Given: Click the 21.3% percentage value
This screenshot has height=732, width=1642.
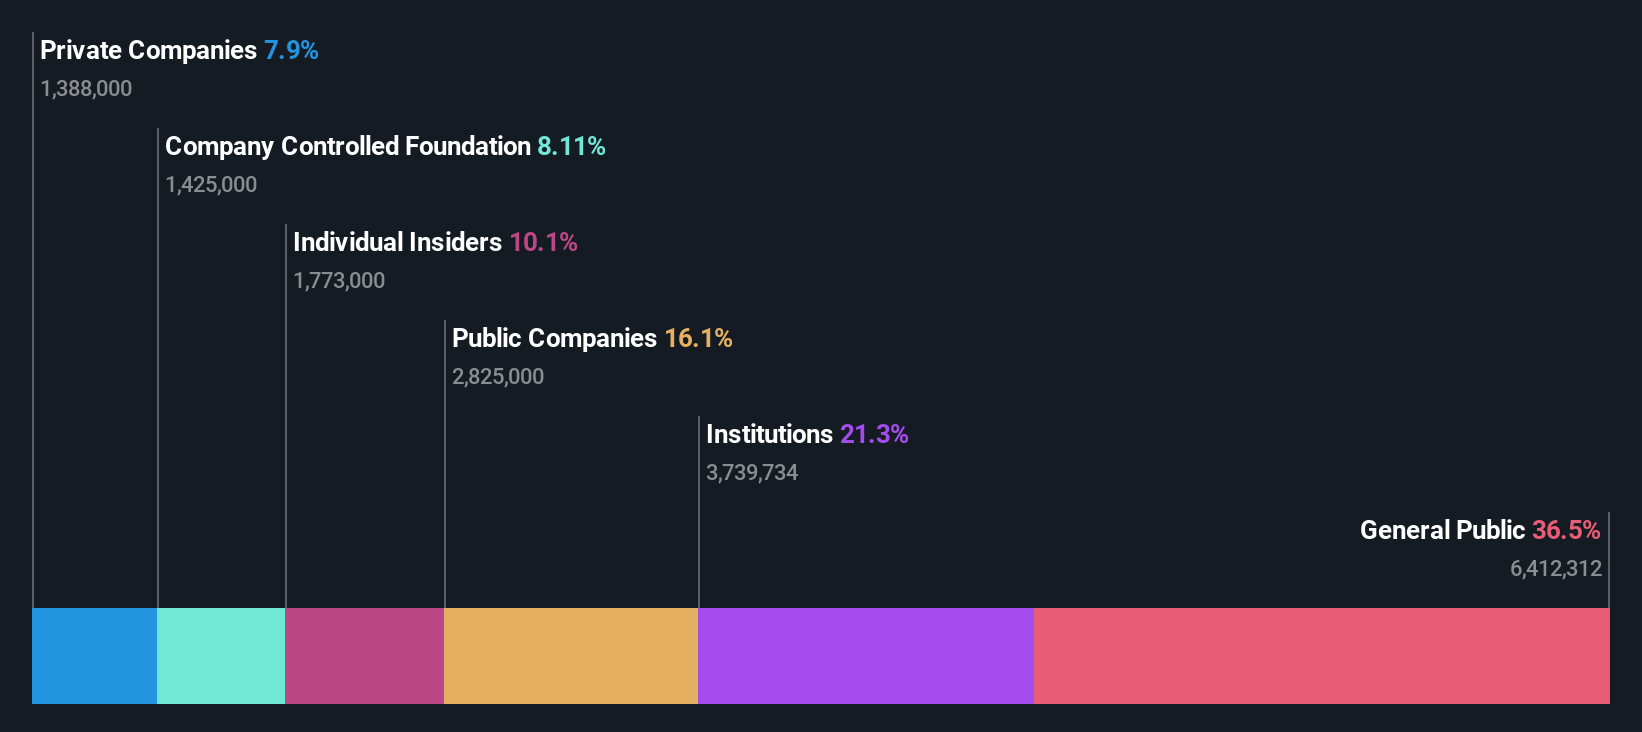Looking at the screenshot, I should click(x=874, y=434).
